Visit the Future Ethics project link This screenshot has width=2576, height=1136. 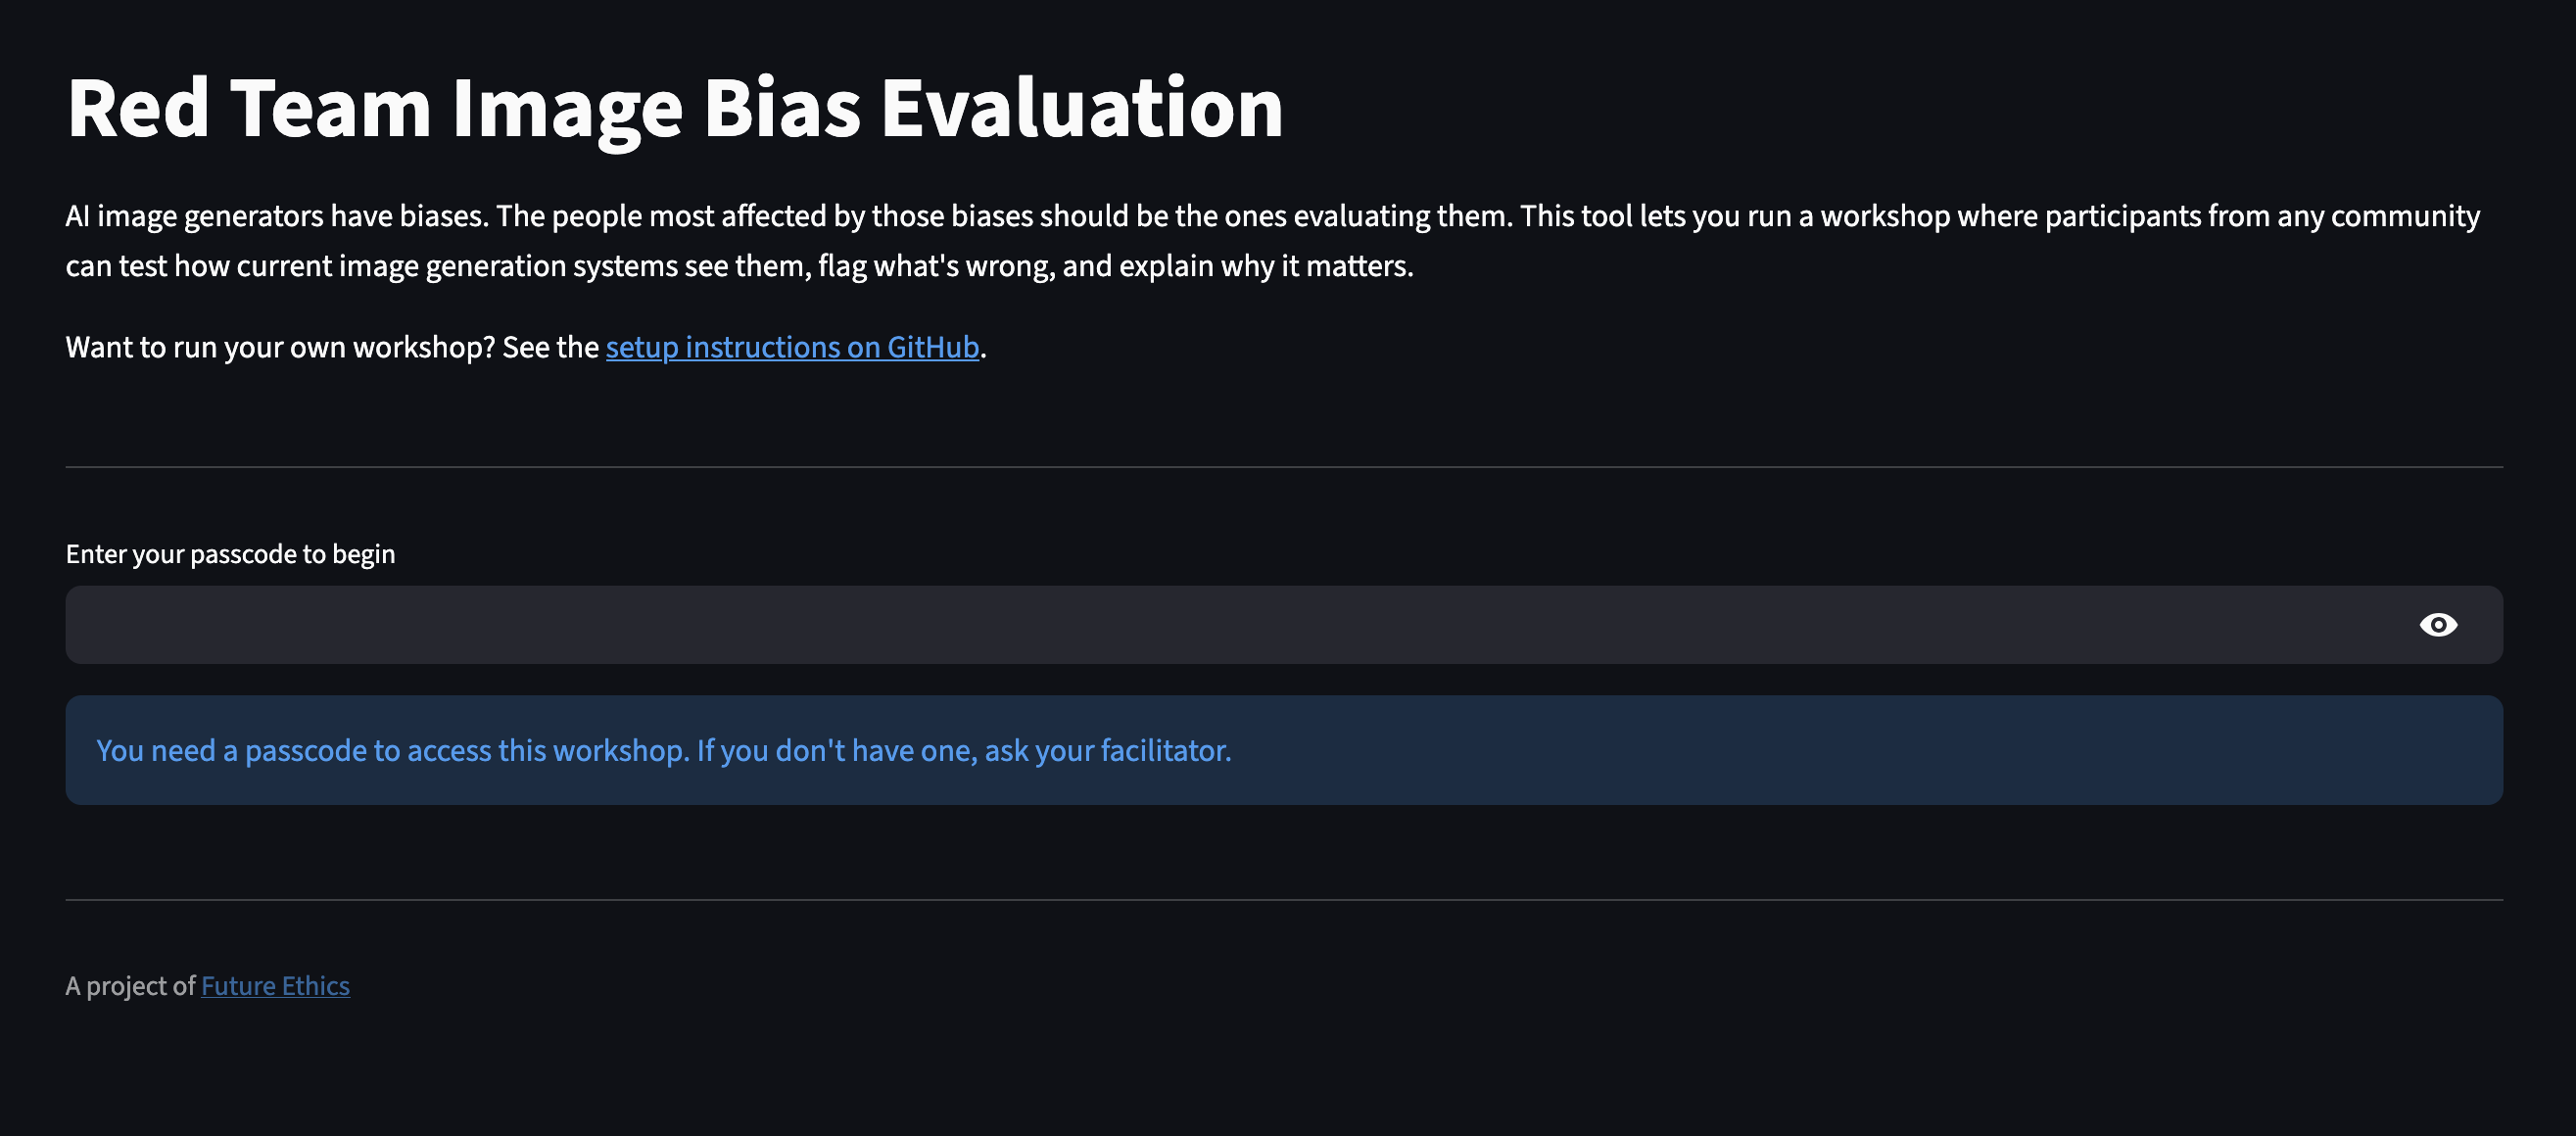point(275,986)
